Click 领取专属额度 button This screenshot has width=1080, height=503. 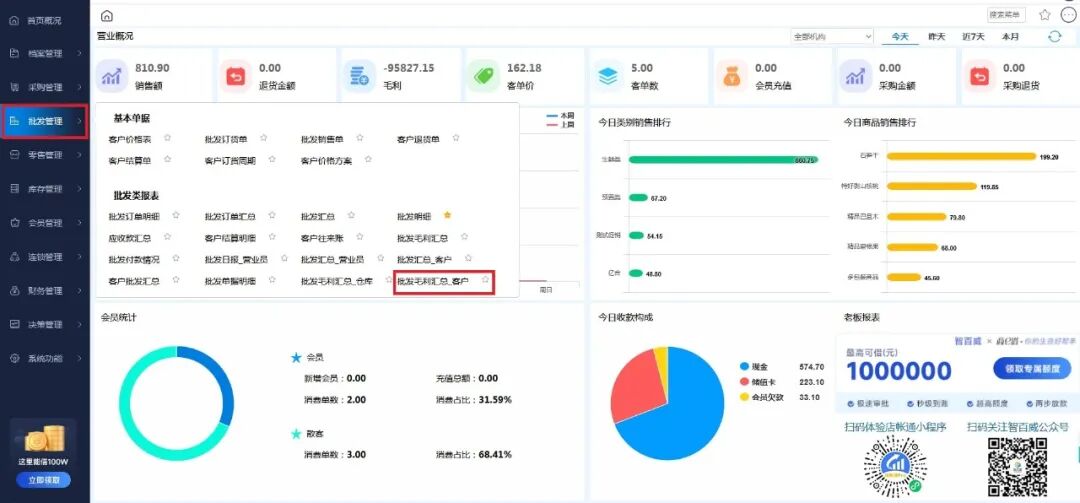[x=1032, y=369]
